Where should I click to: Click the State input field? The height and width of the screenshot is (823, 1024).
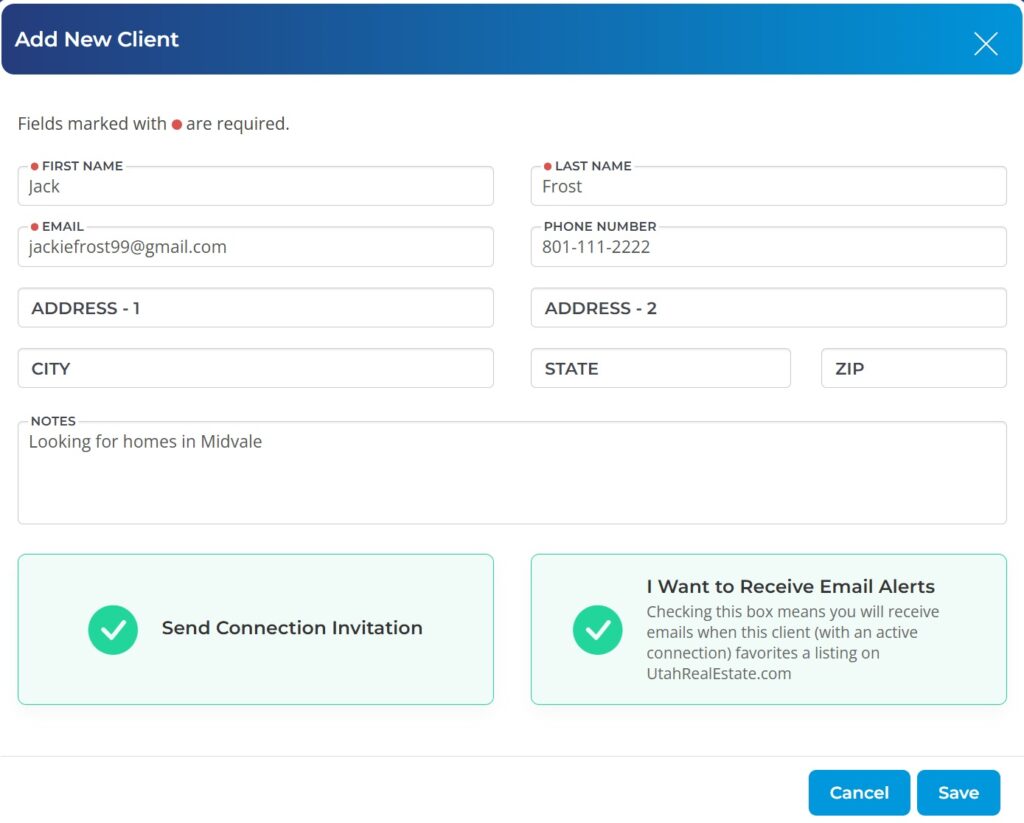click(x=660, y=368)
